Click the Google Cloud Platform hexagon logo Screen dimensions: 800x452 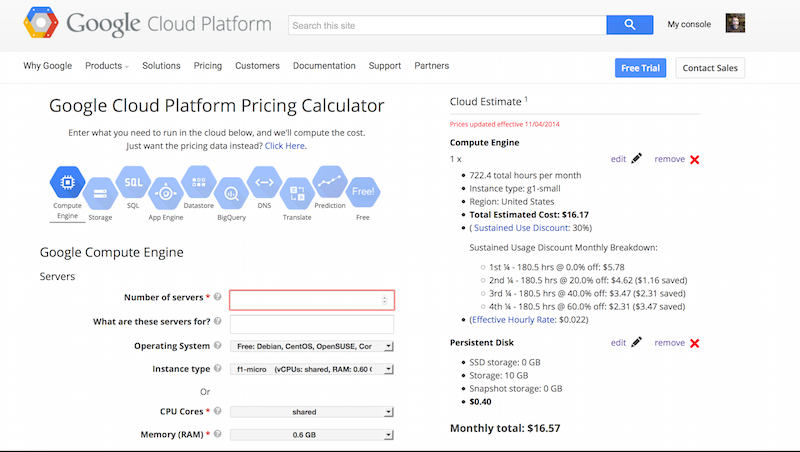41,22
